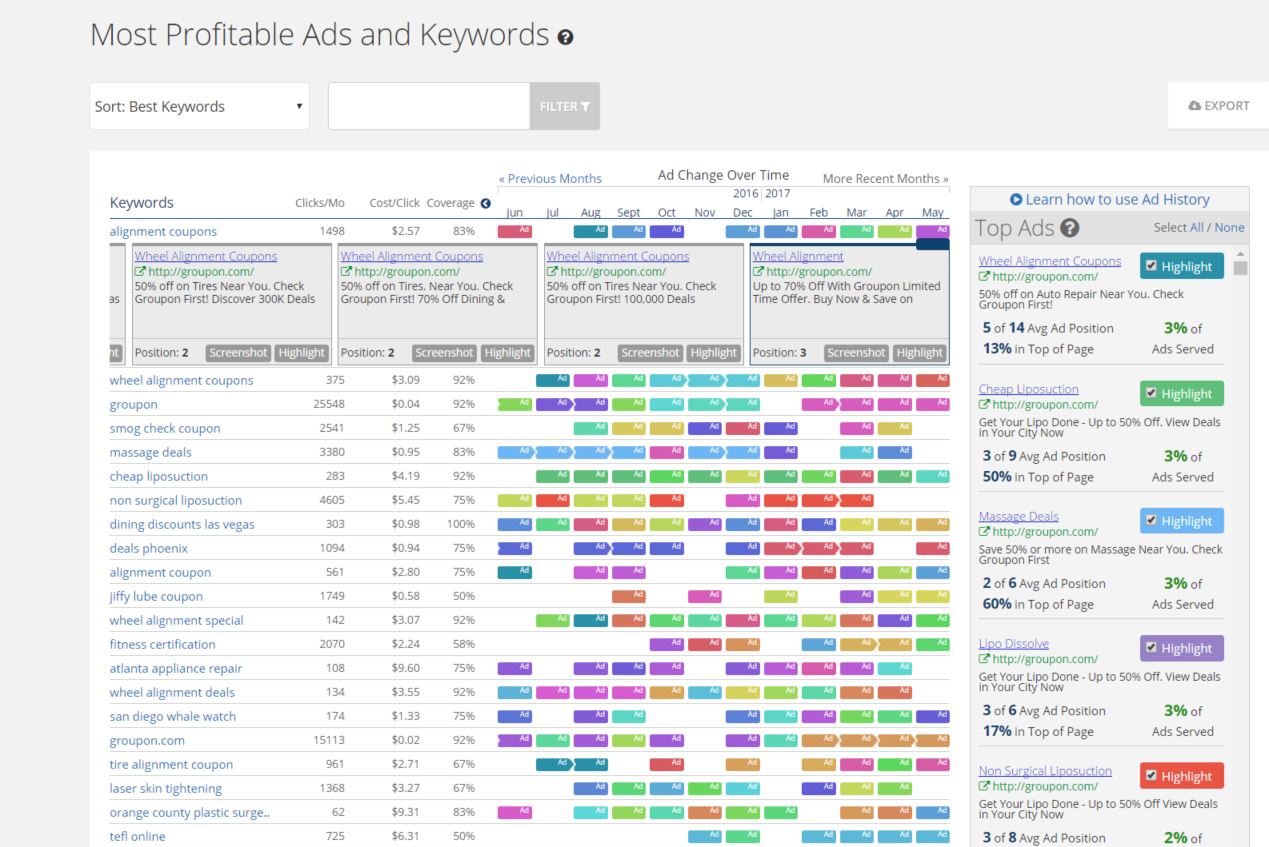The height and width of the screenshot is (847, 1269).
Task: Open the keyword 'cheap liposuction'
Action: click(159, 476)
